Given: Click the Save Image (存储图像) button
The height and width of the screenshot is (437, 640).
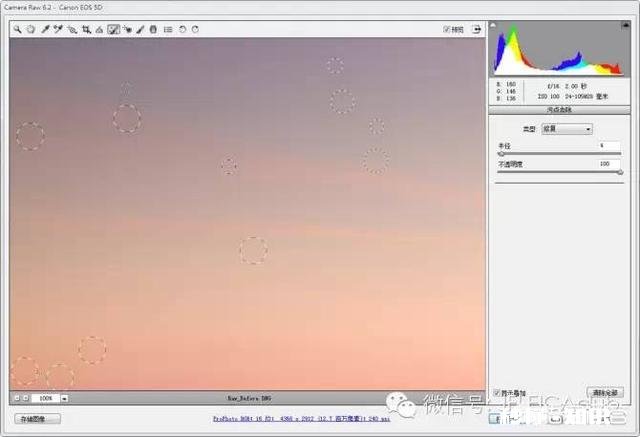Looking at the screenshot, I should click(x=38, y=419).
